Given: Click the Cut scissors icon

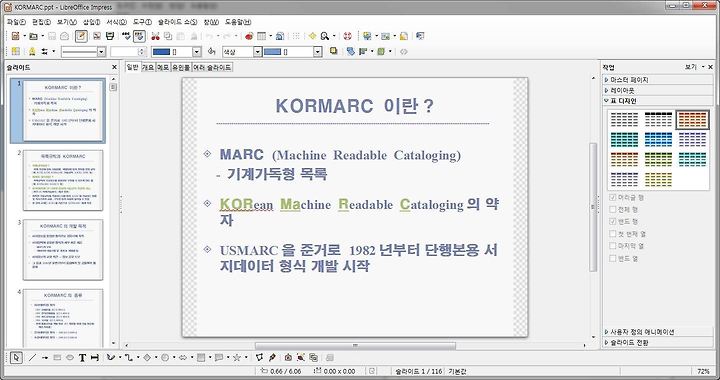Looking at the screenshot, I should coord(155,36).
